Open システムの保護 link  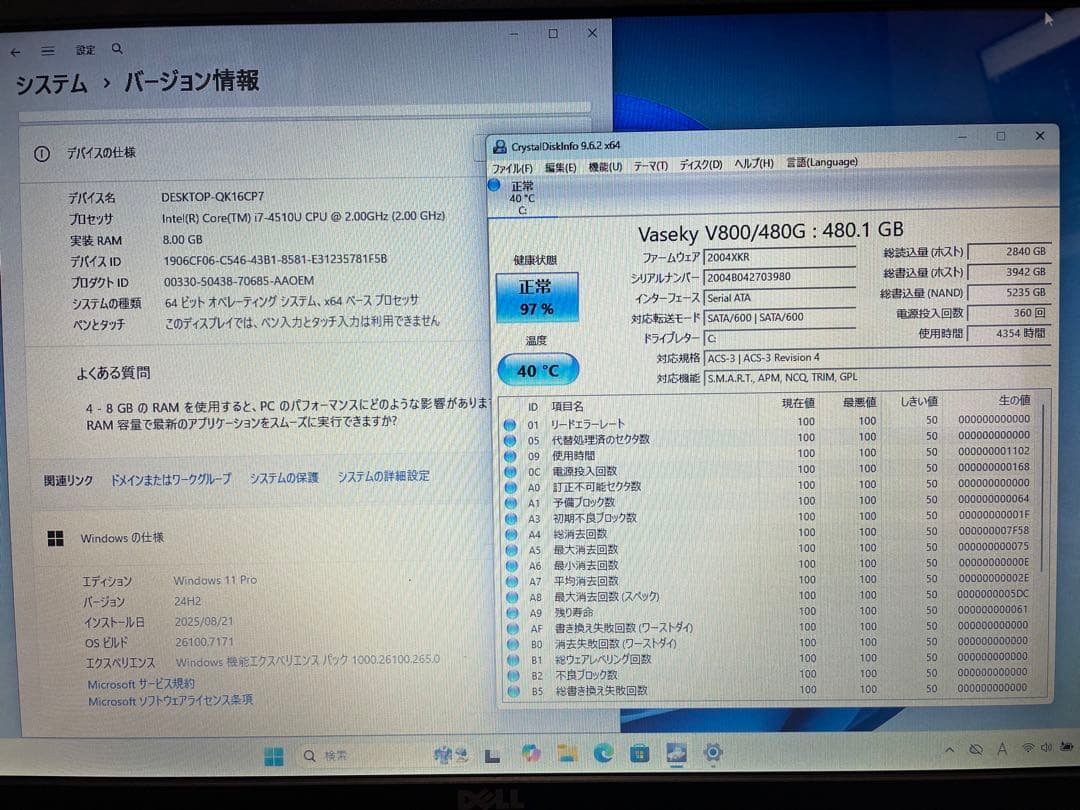point(284,477)
